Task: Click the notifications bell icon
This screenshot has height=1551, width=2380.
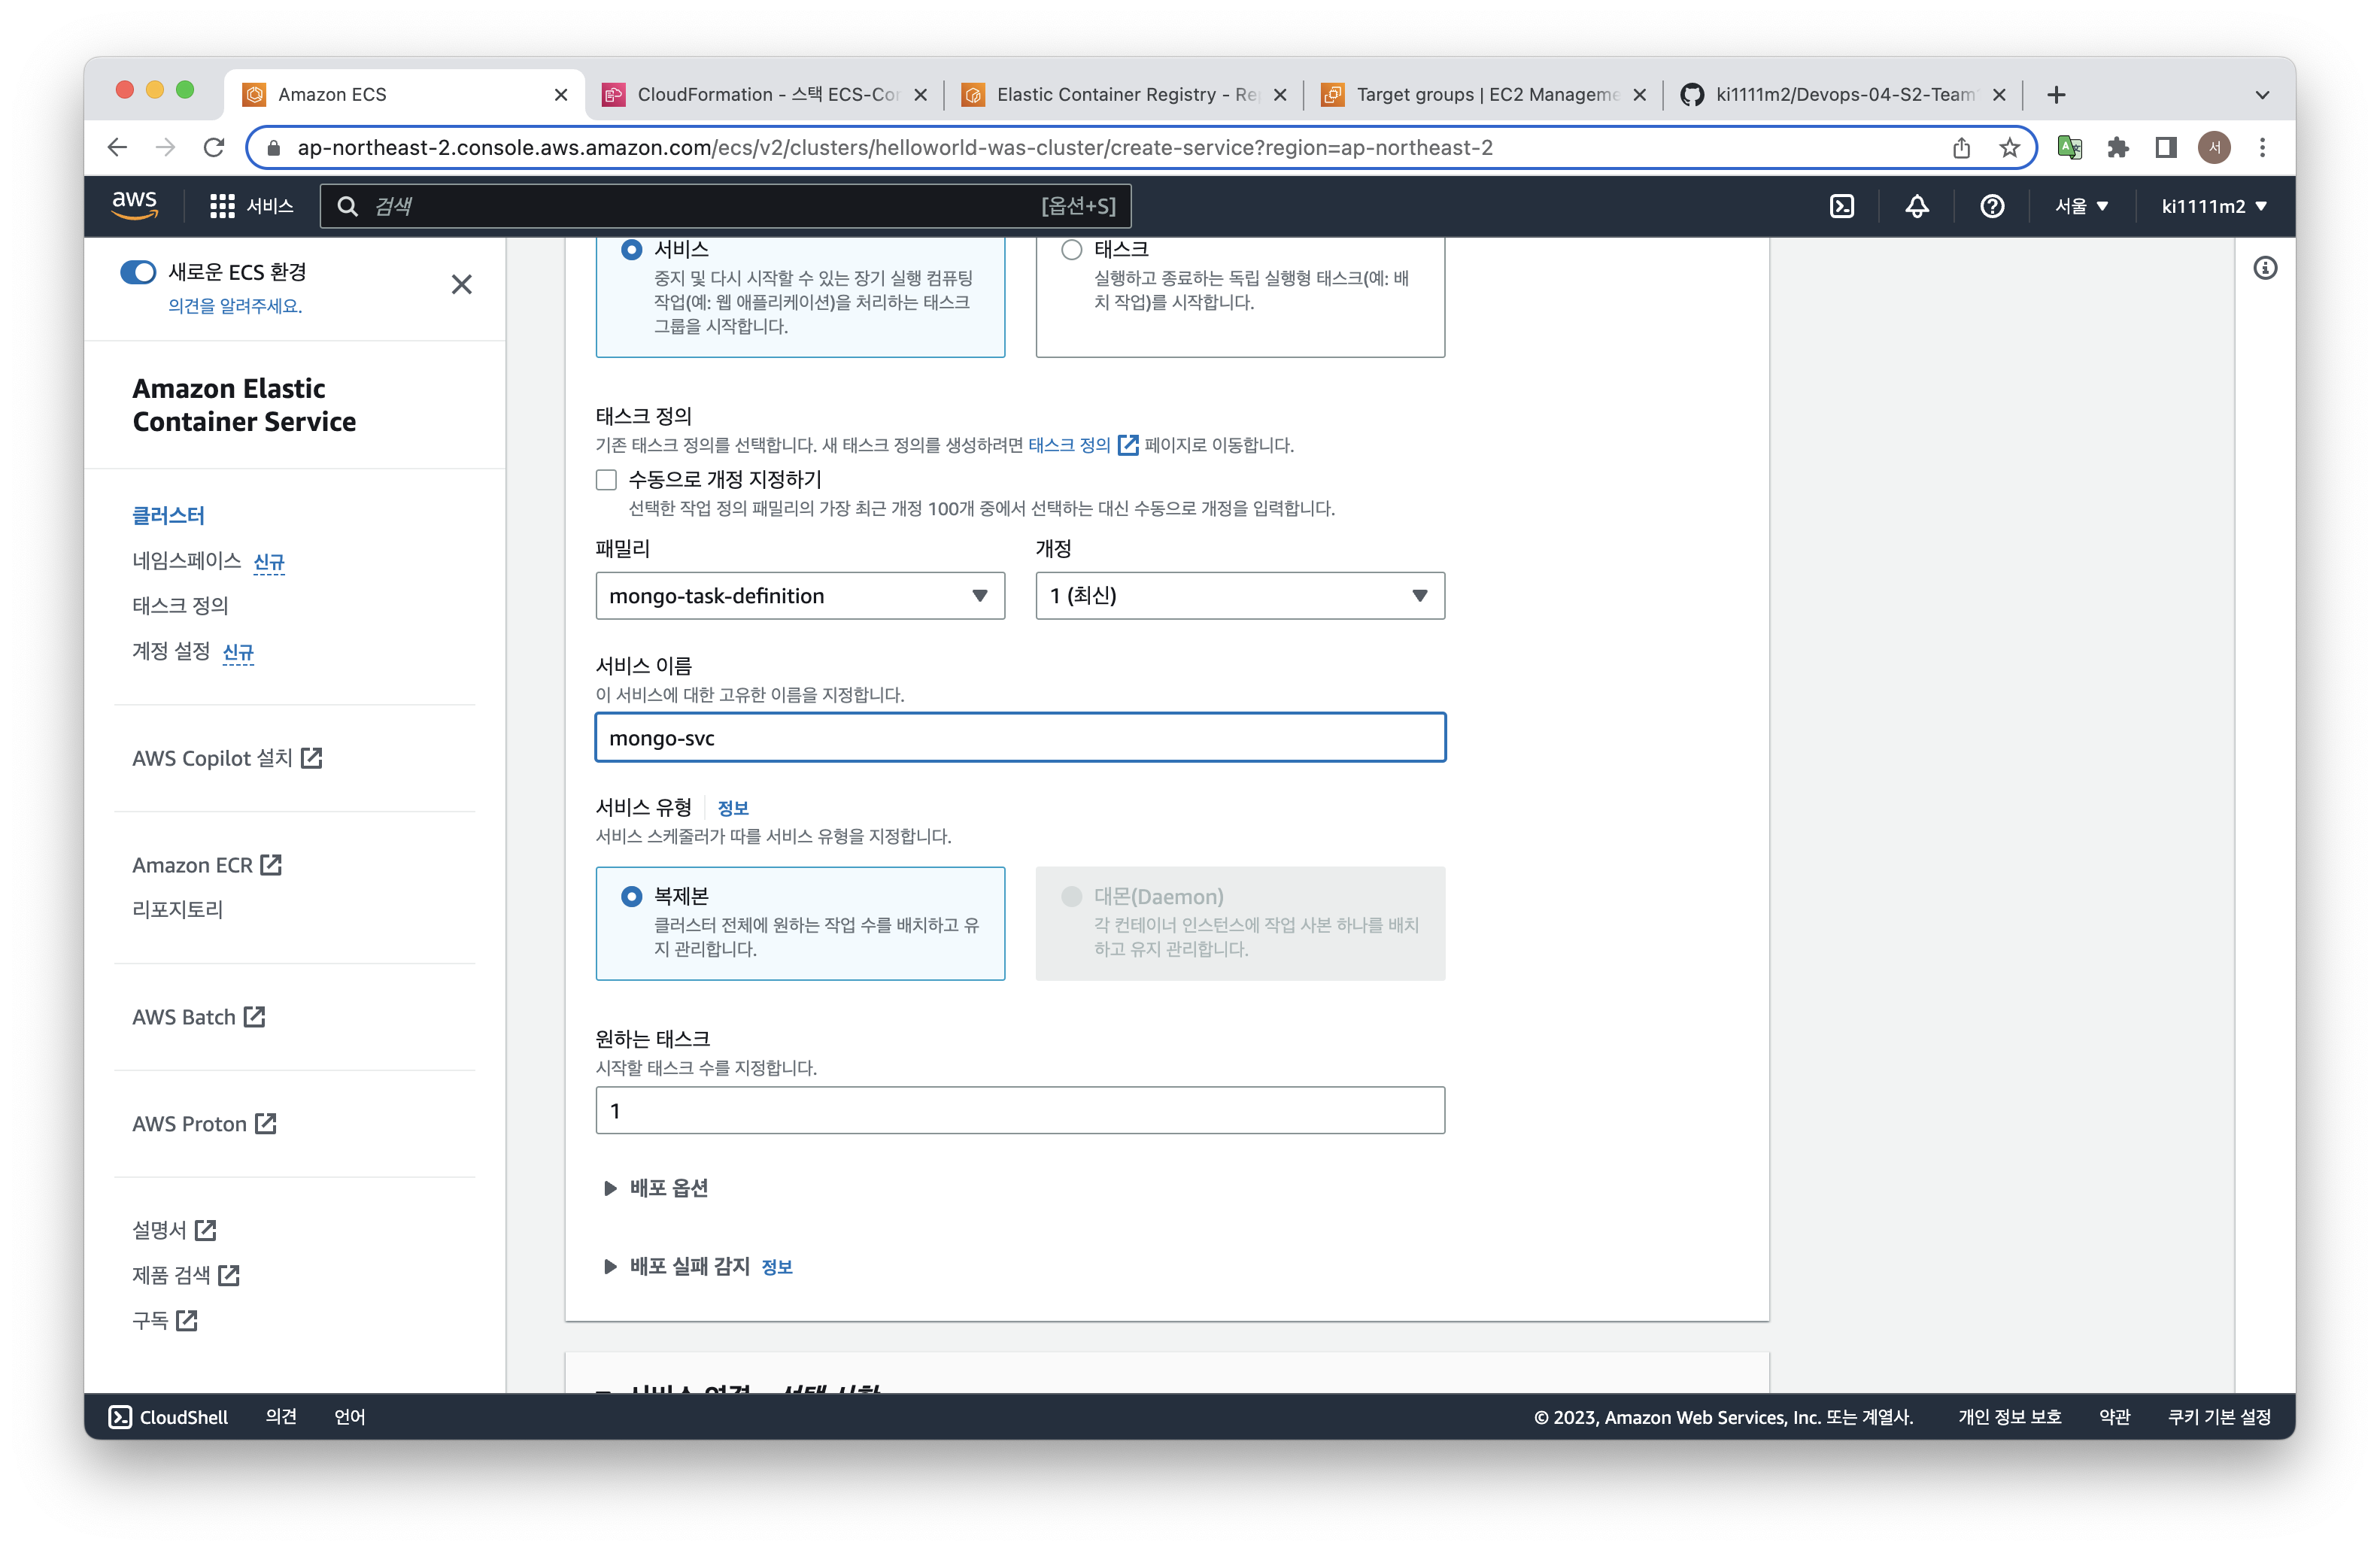Action: 1917,206
